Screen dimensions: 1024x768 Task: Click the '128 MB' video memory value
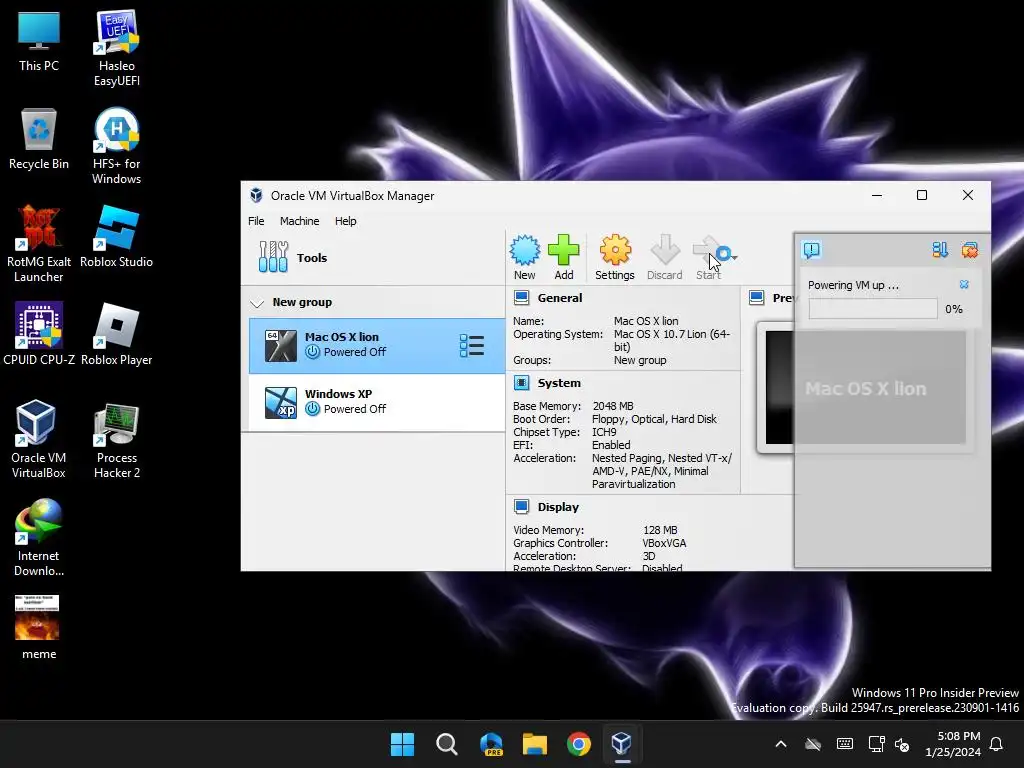660,530
